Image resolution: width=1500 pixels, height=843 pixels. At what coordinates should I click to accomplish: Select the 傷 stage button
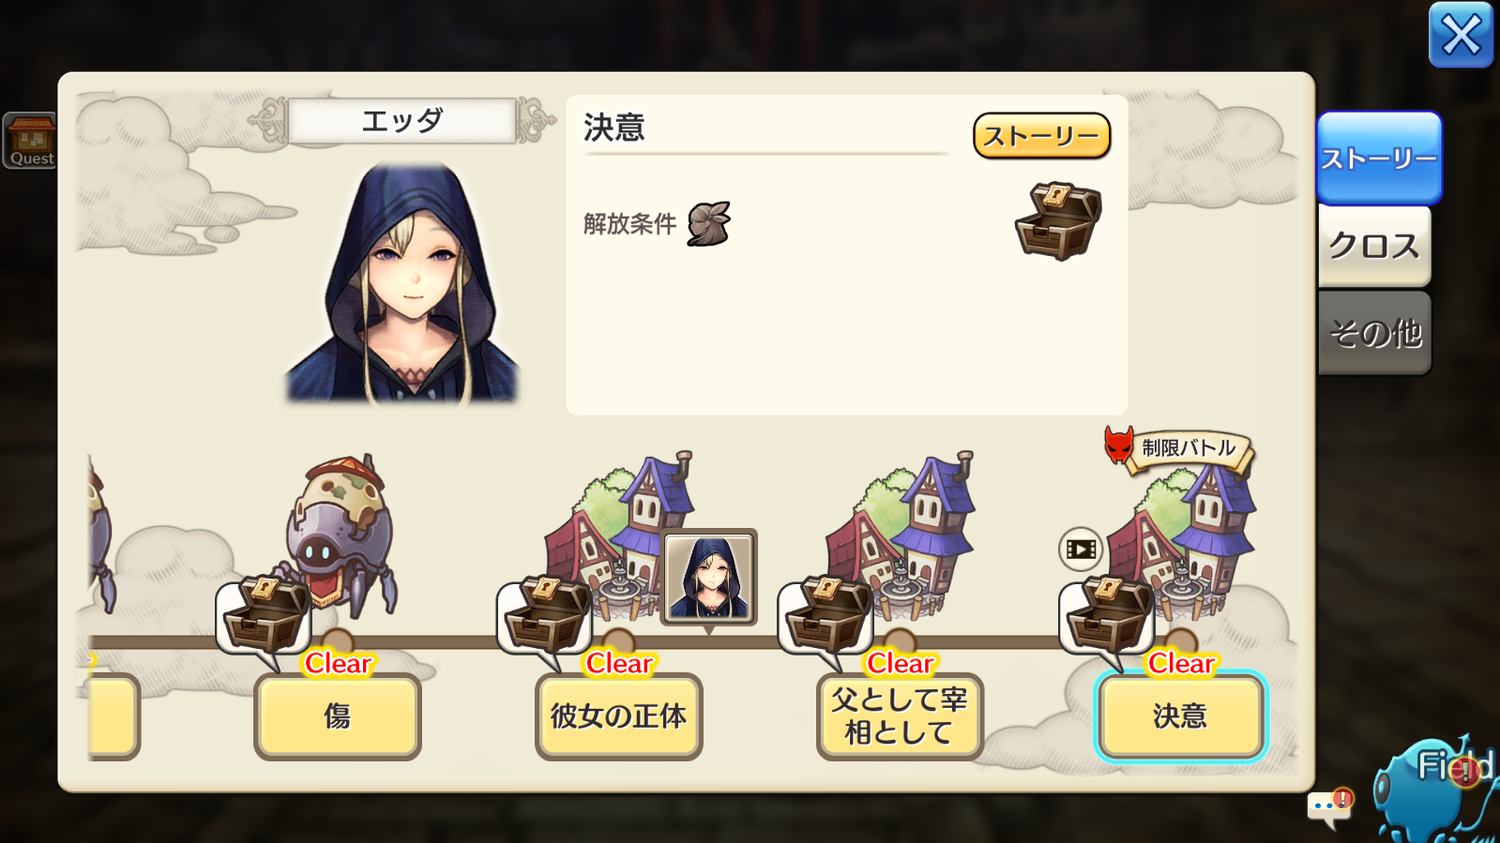coord(337,716)
